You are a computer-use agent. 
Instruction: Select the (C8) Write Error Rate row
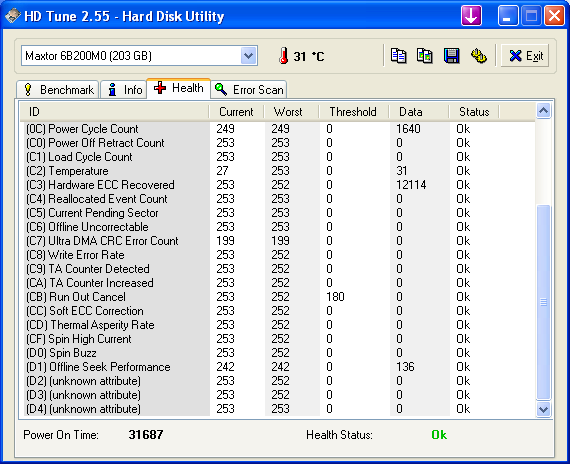point(280,255)
